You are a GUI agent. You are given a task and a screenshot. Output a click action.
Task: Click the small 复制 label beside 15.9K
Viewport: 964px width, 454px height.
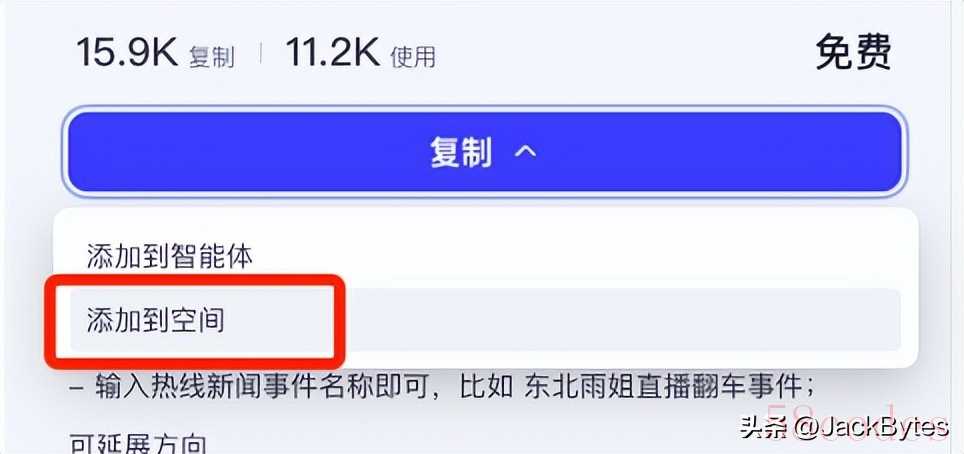(211, 57)
